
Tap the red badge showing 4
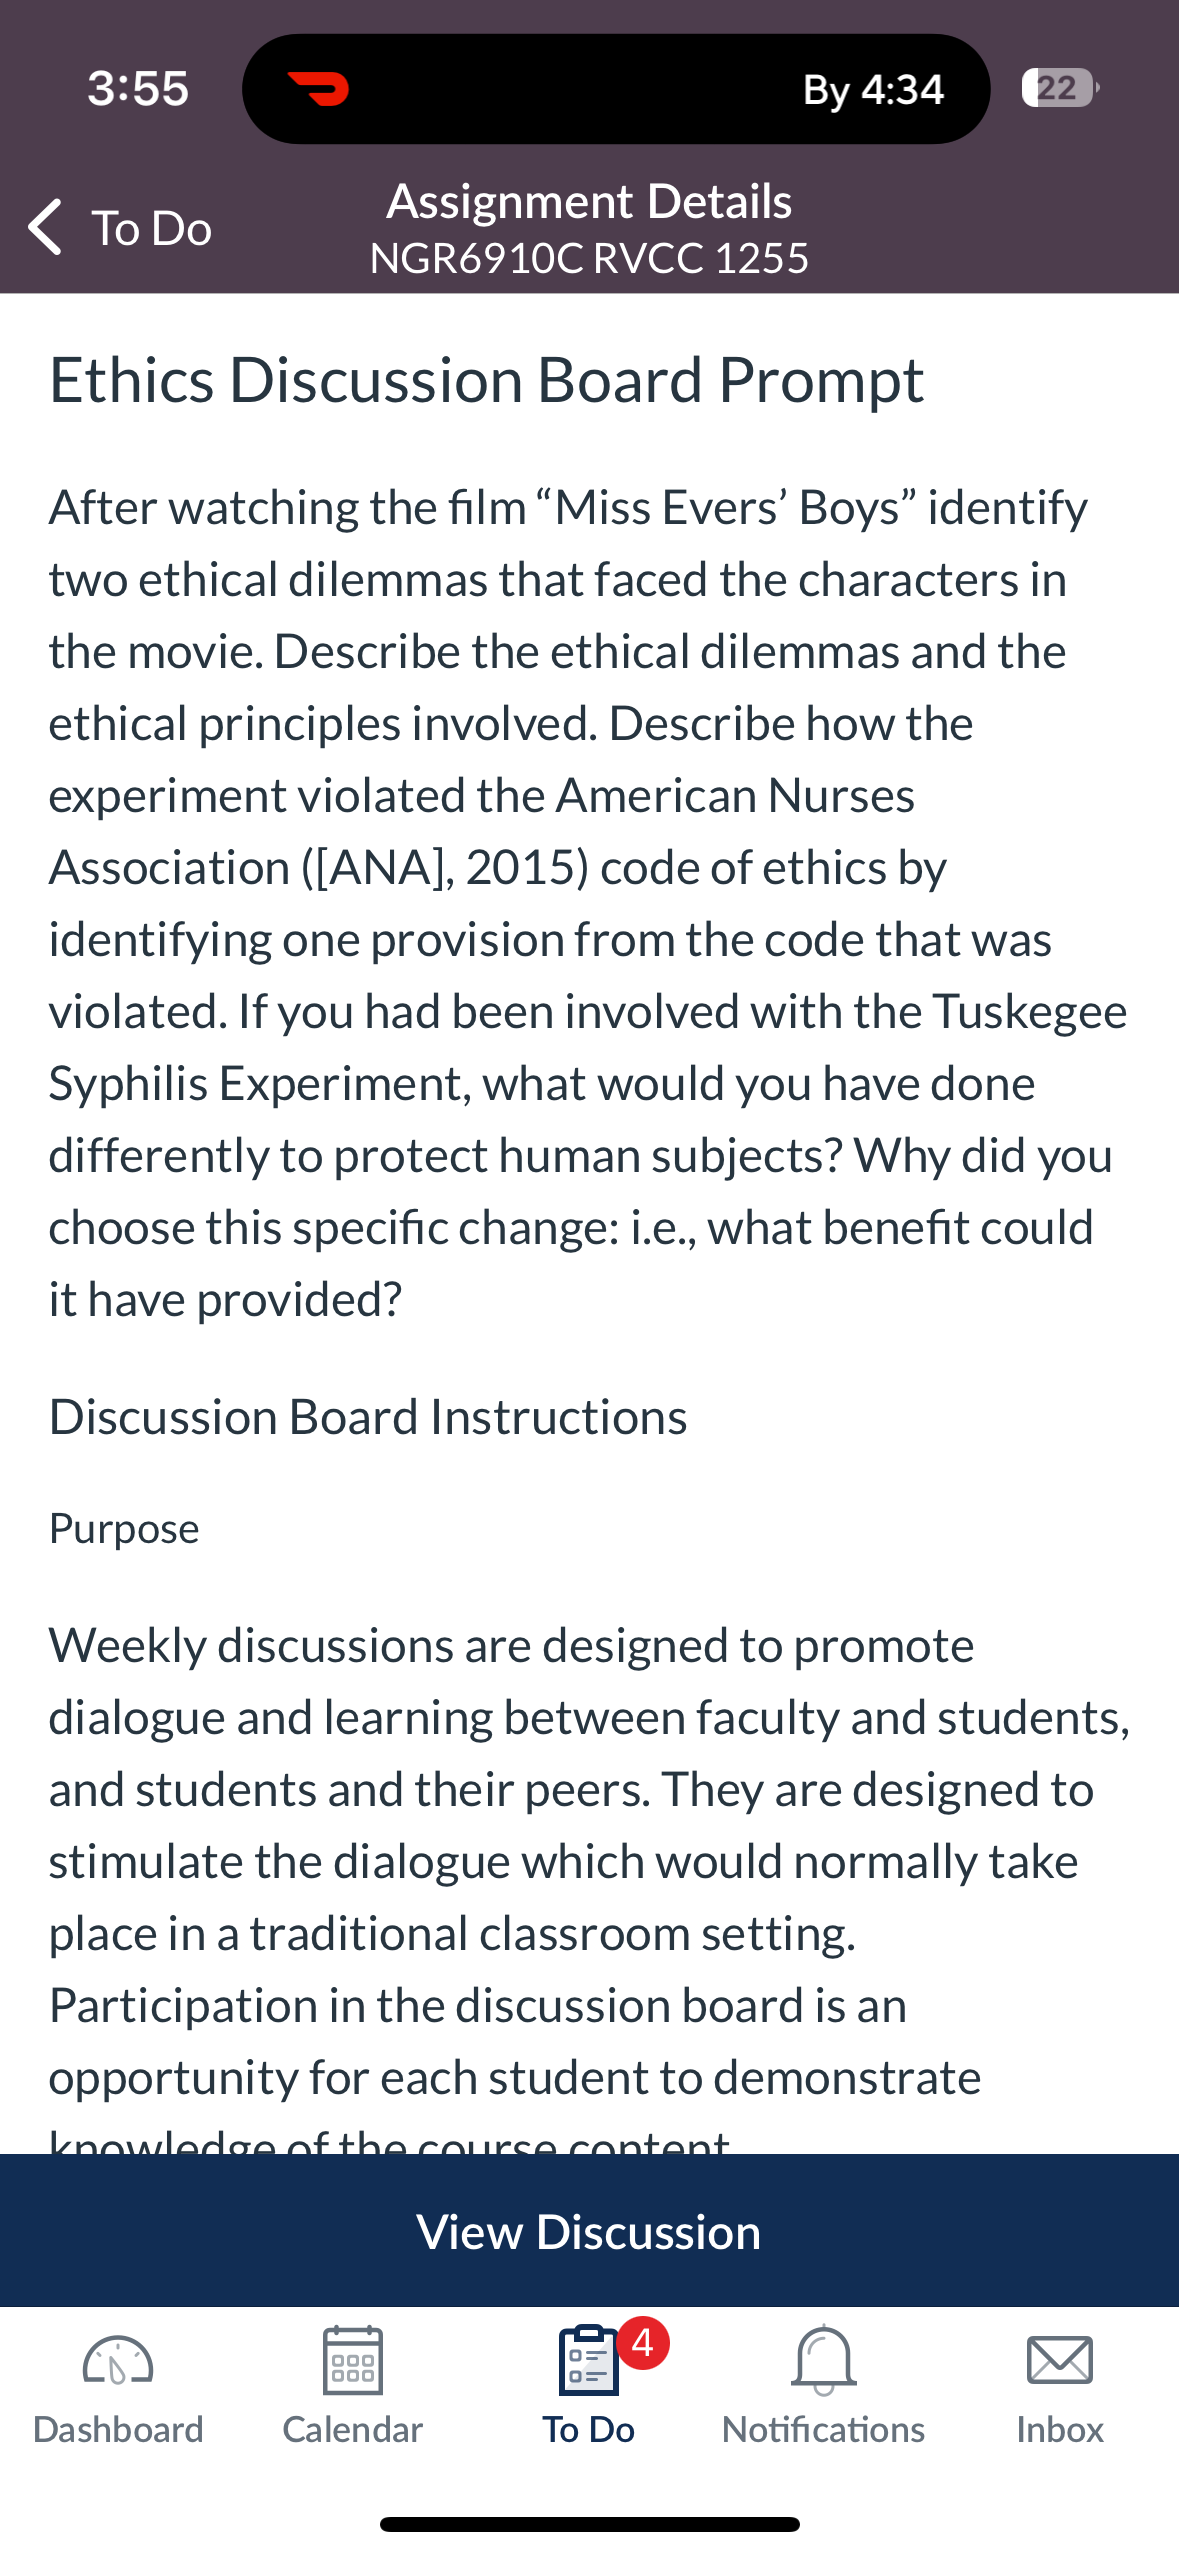coord(643,2343)
